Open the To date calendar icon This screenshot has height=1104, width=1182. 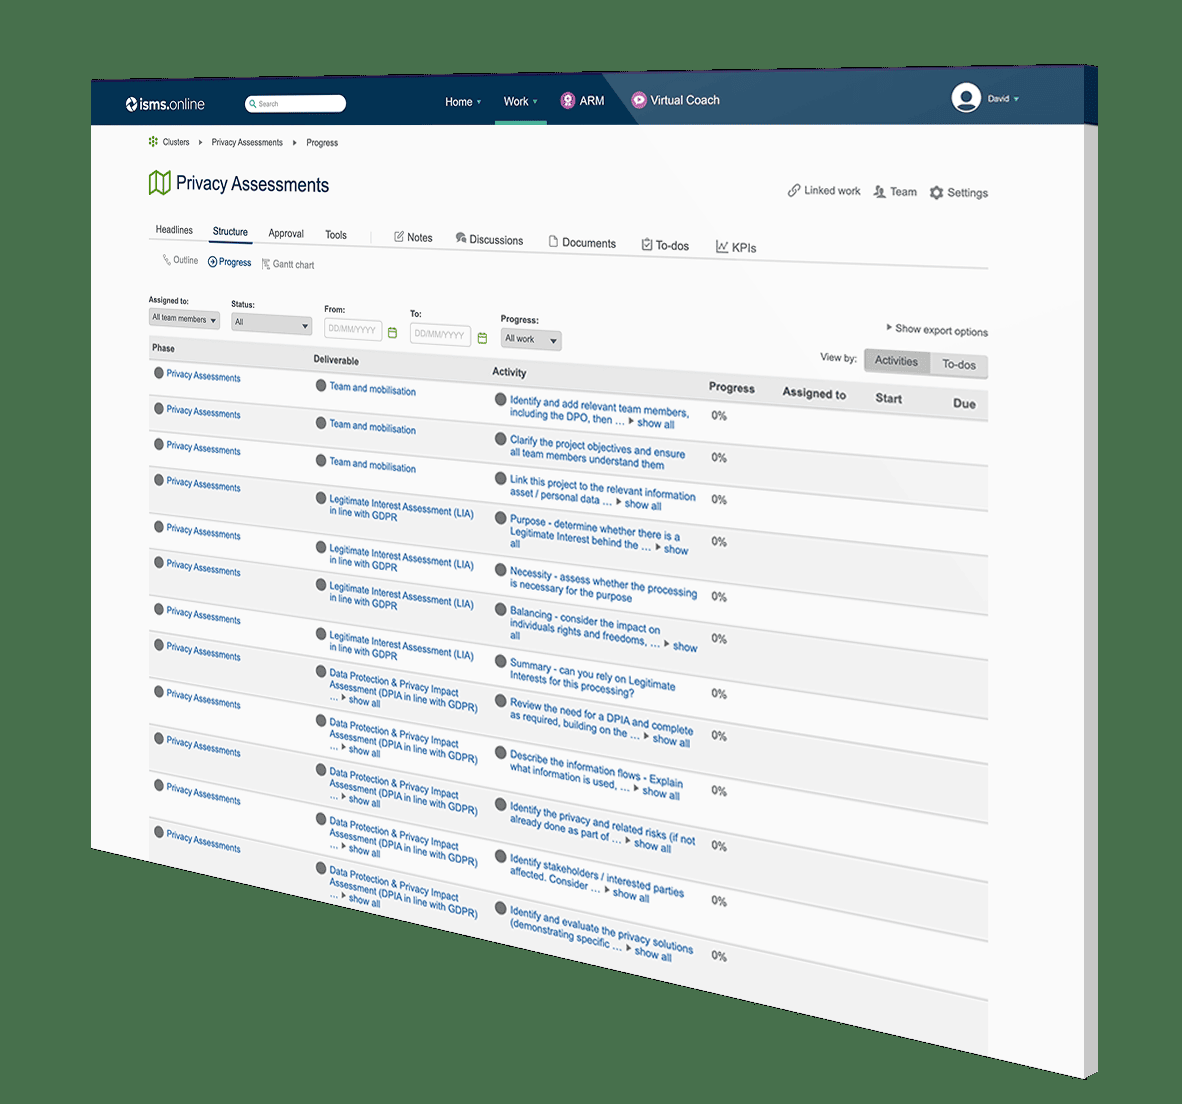pos(482,338)
